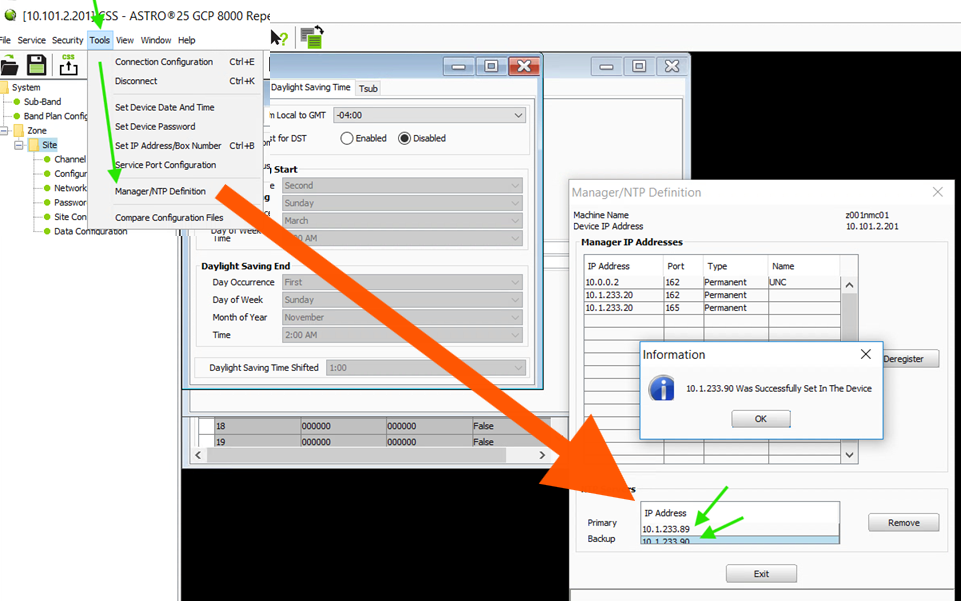Click the blue information icon in dialog
Screen dimensions: 961x601
pyautogui.click(x=662, y=388)
